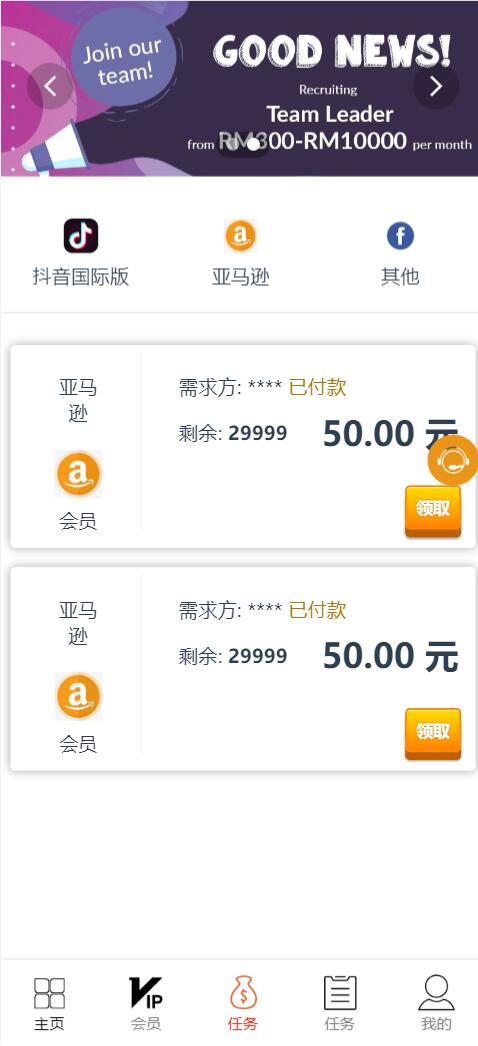Select the Amazon 亚马逊 category icon
The width and height of the screenshot is (478, 1046).
pos(240,236)
